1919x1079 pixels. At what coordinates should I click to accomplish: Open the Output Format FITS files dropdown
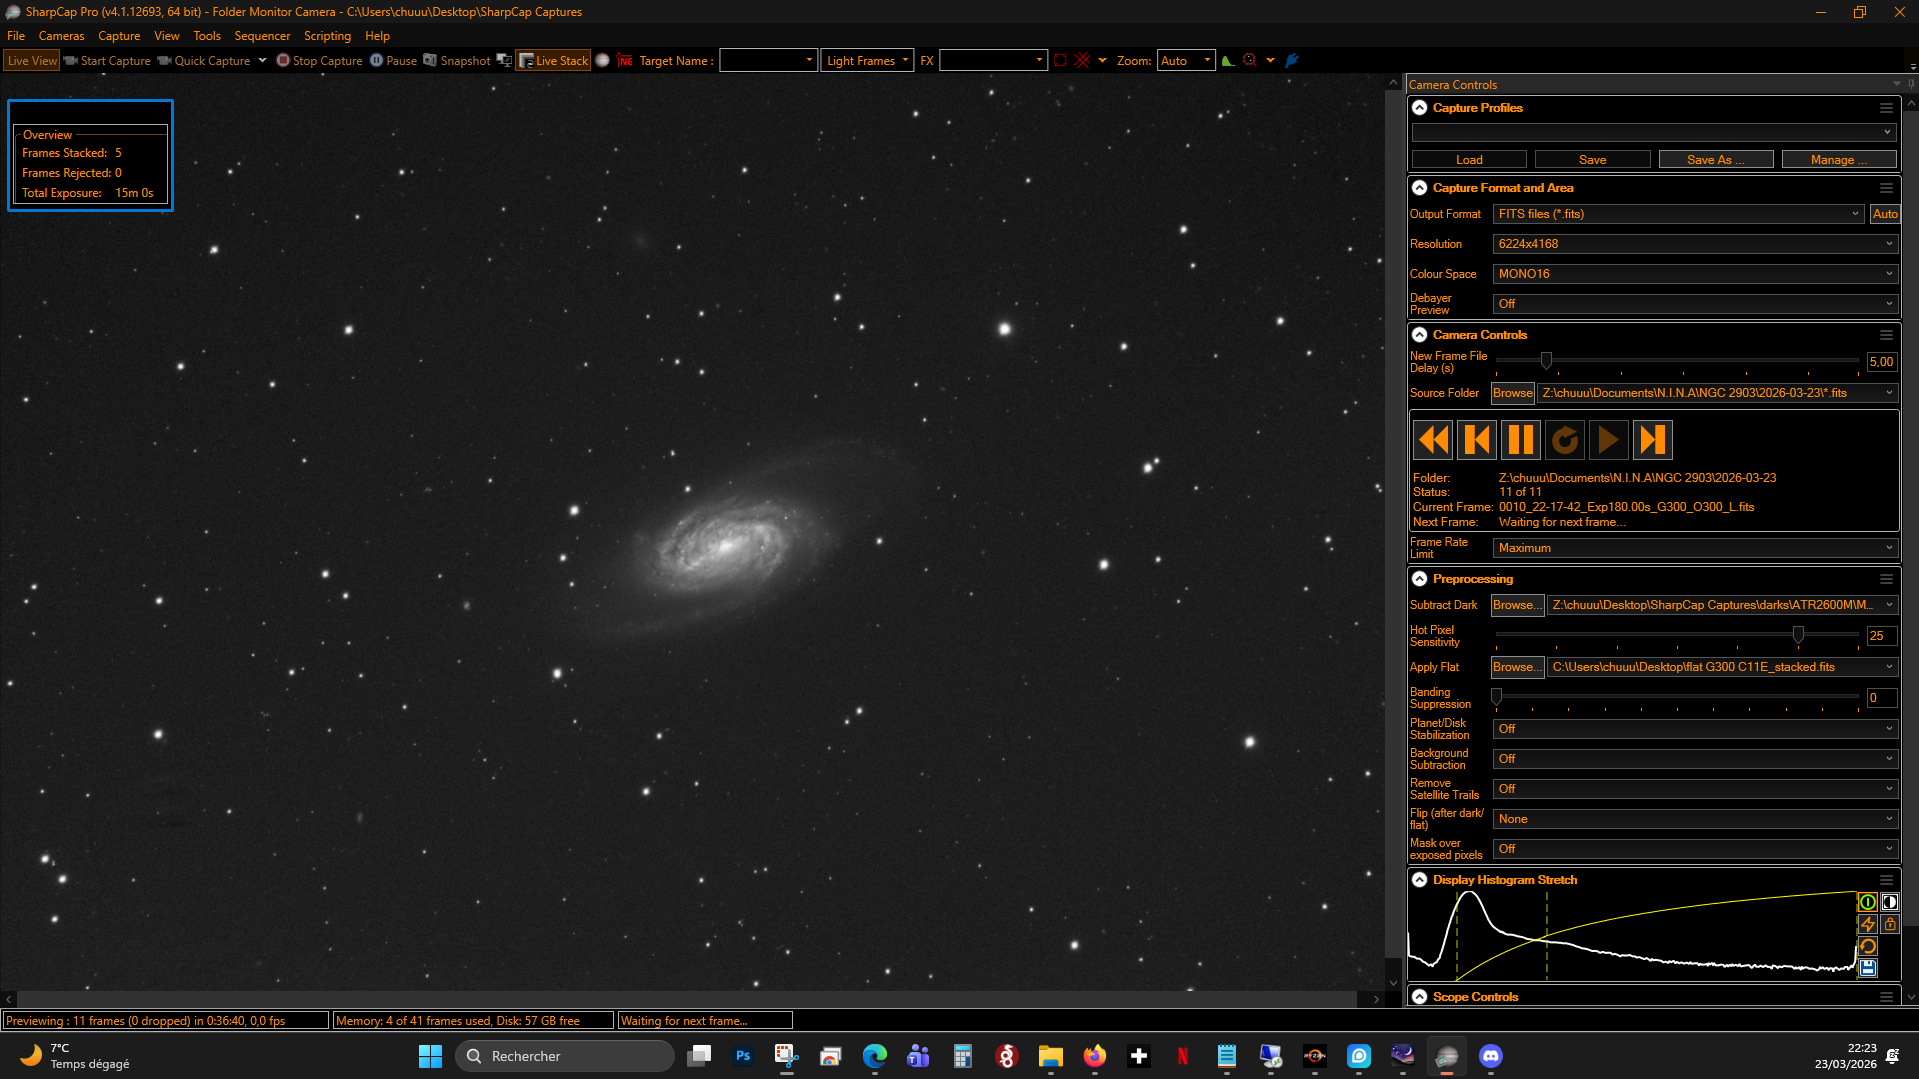point(1679,214)
